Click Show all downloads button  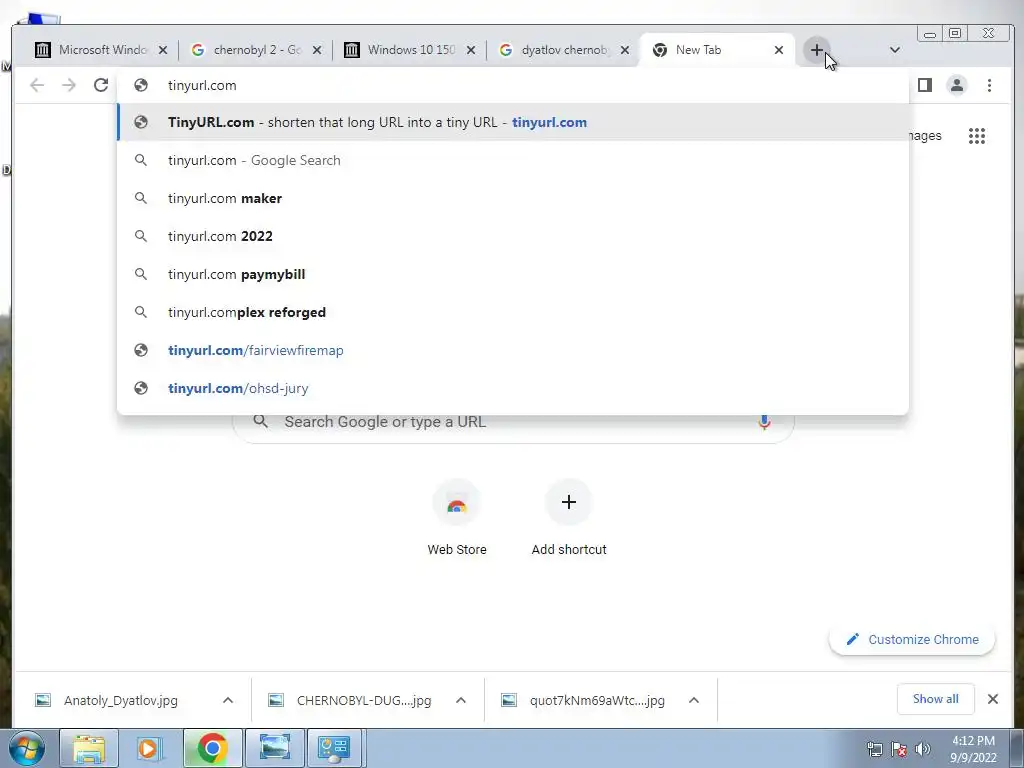935,699
